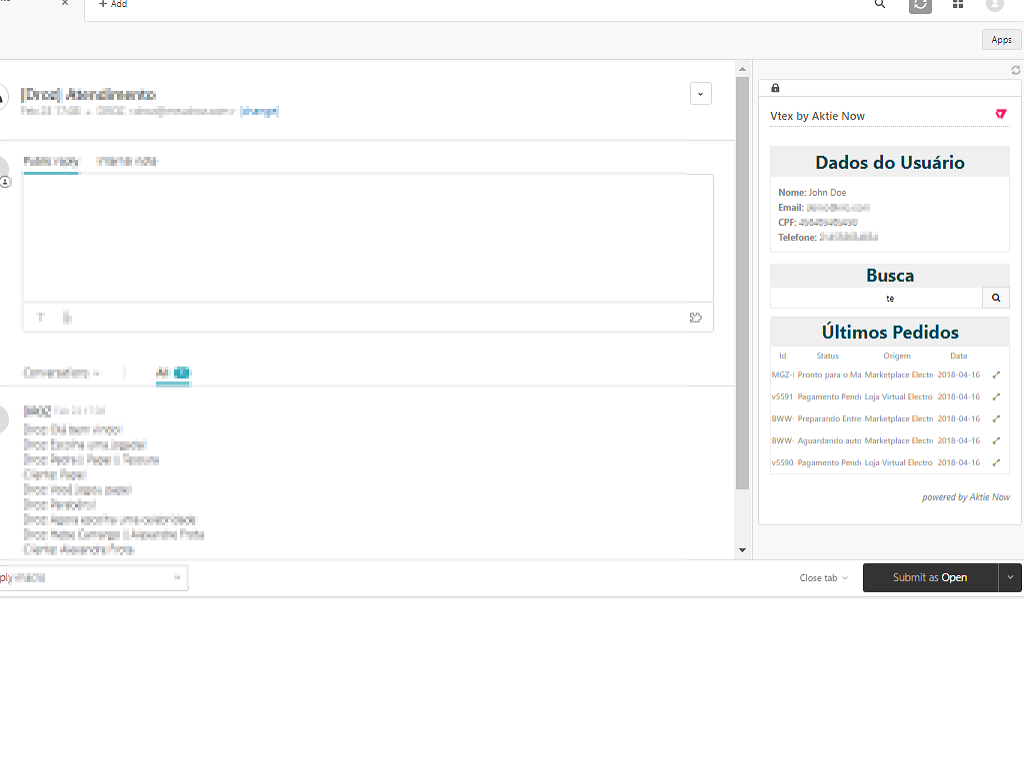Open the ticket options dropdown arrow

(701, 94)
